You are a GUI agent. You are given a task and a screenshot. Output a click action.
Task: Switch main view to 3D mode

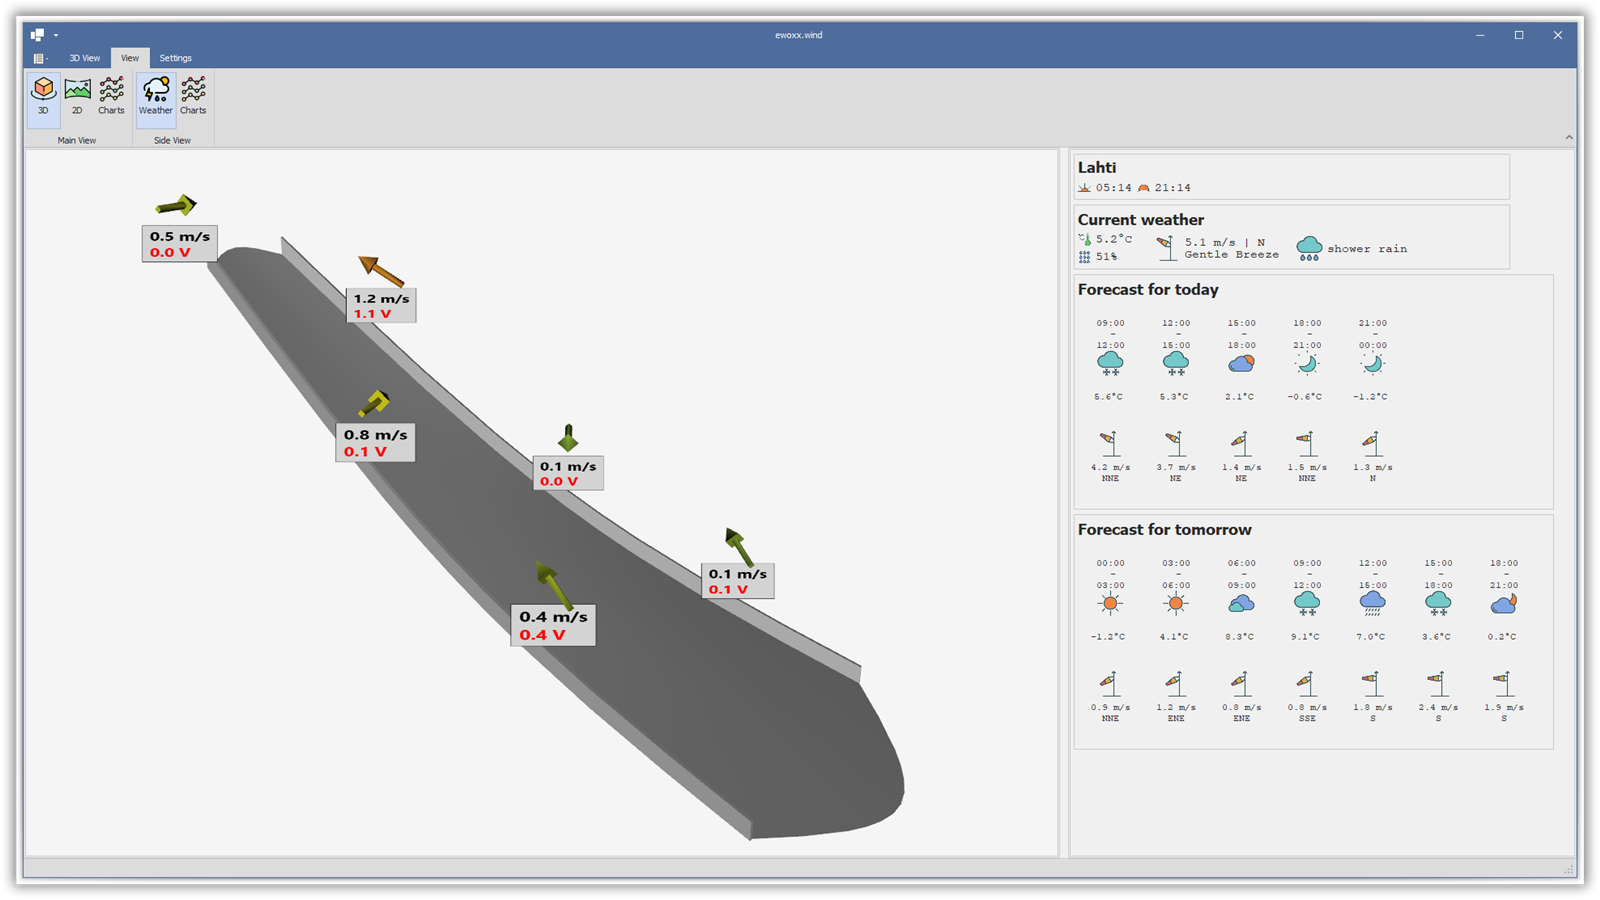tap(43, 96)
